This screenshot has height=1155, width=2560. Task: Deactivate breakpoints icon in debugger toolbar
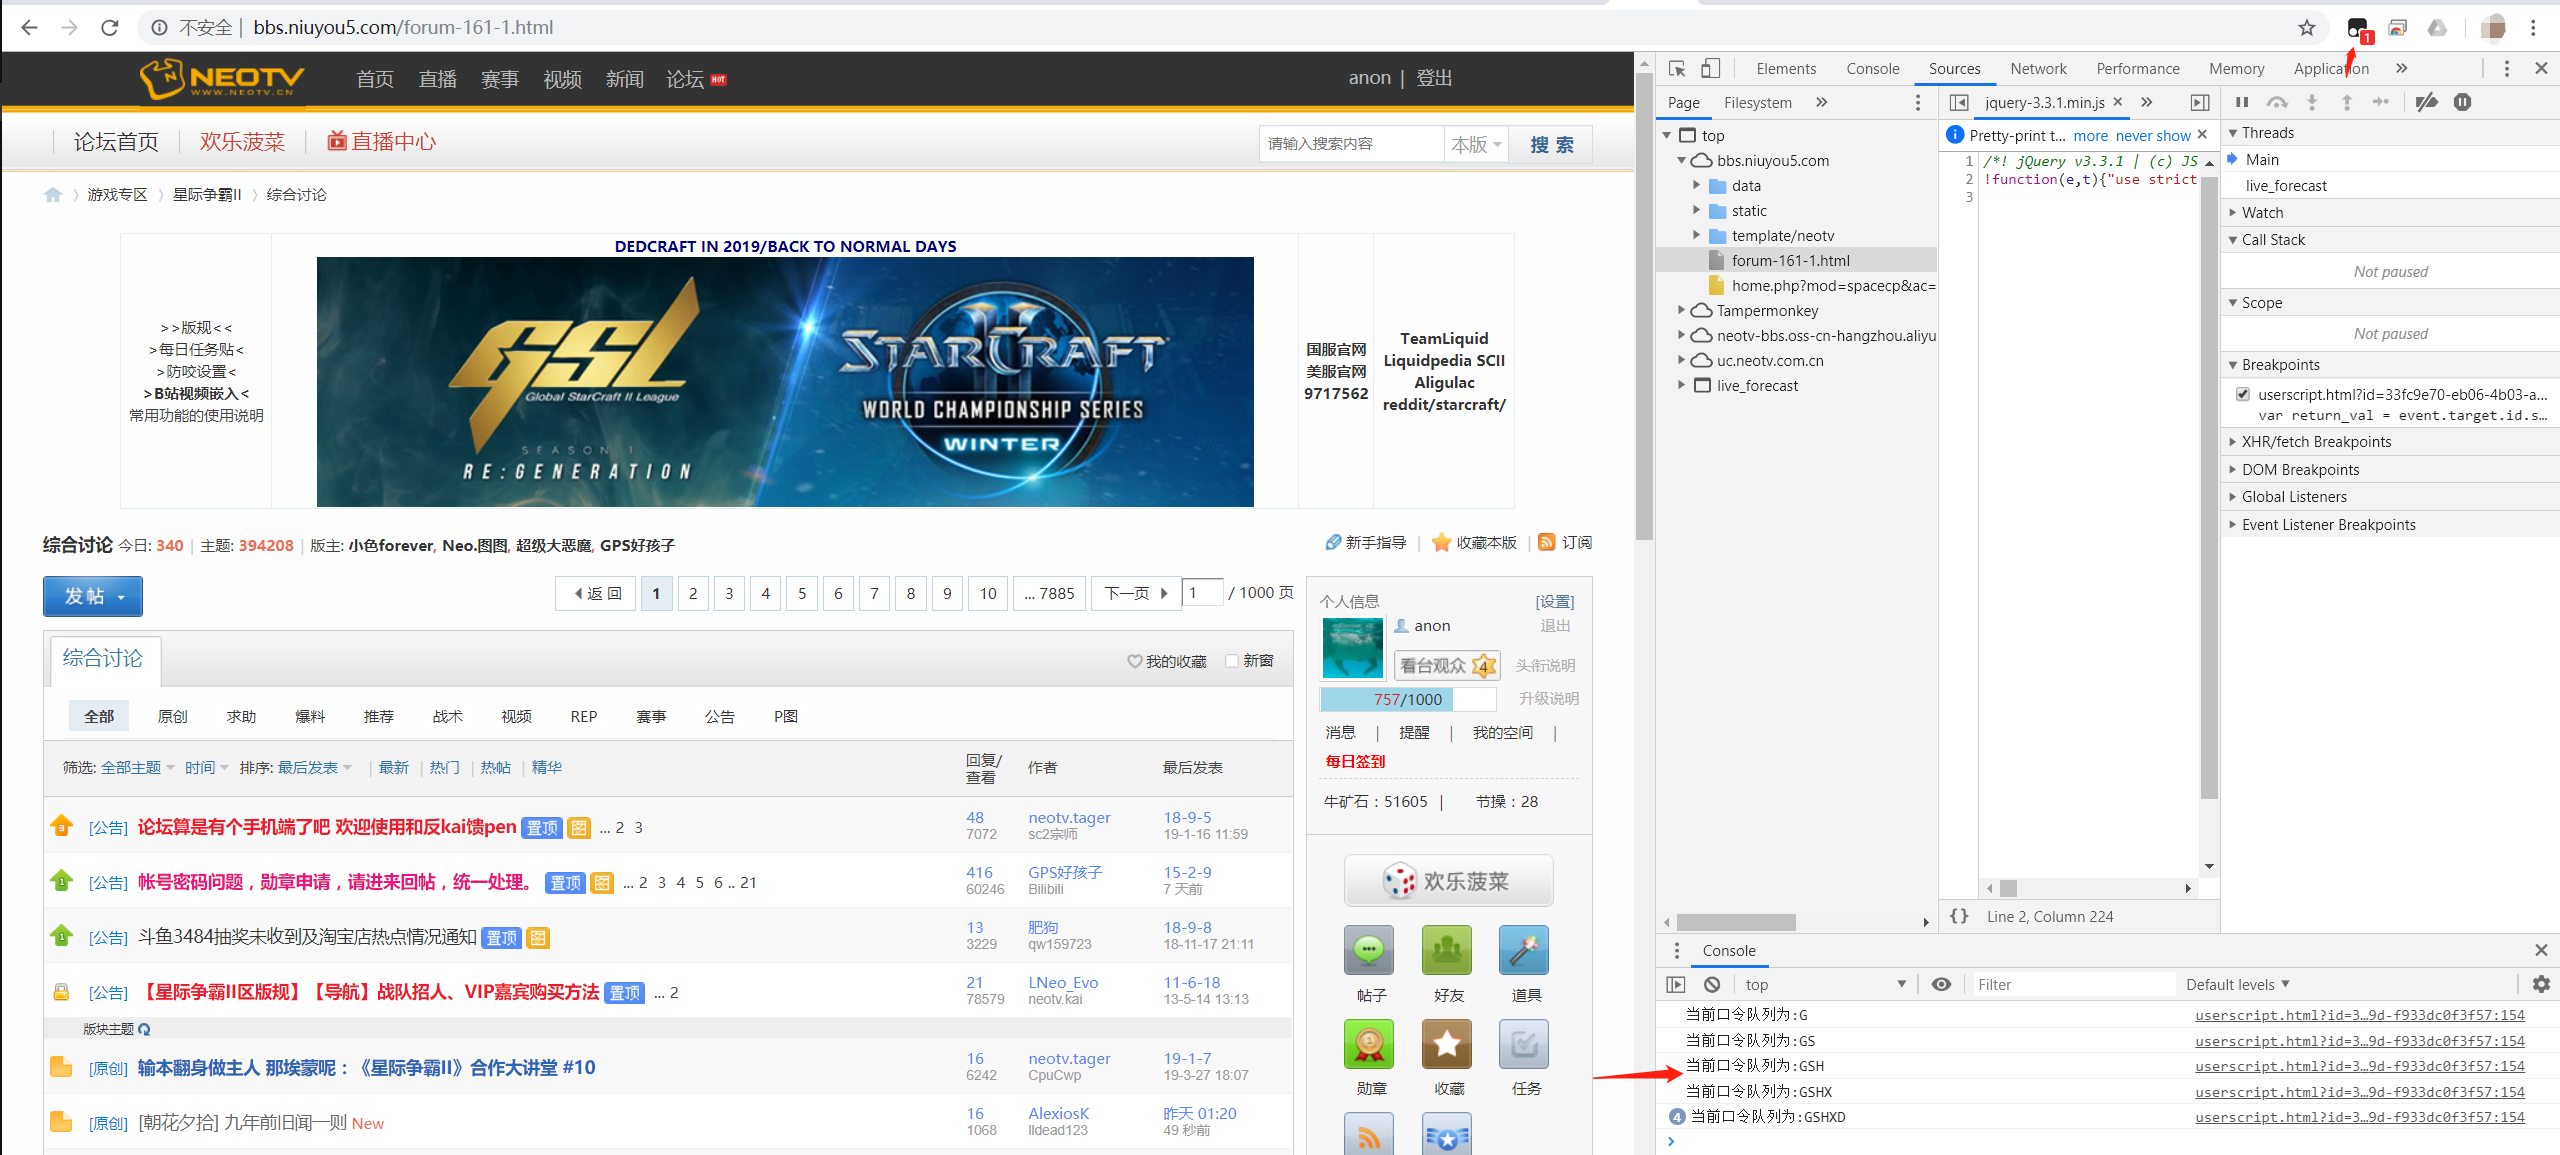pyautogui.click(x=2426, y=102)
